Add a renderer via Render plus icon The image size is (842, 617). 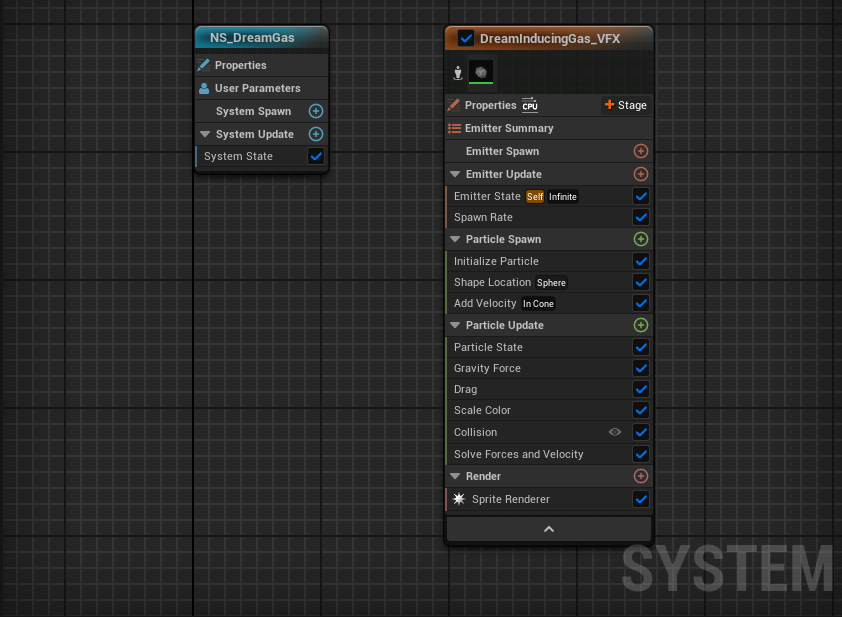click(641, 476)
